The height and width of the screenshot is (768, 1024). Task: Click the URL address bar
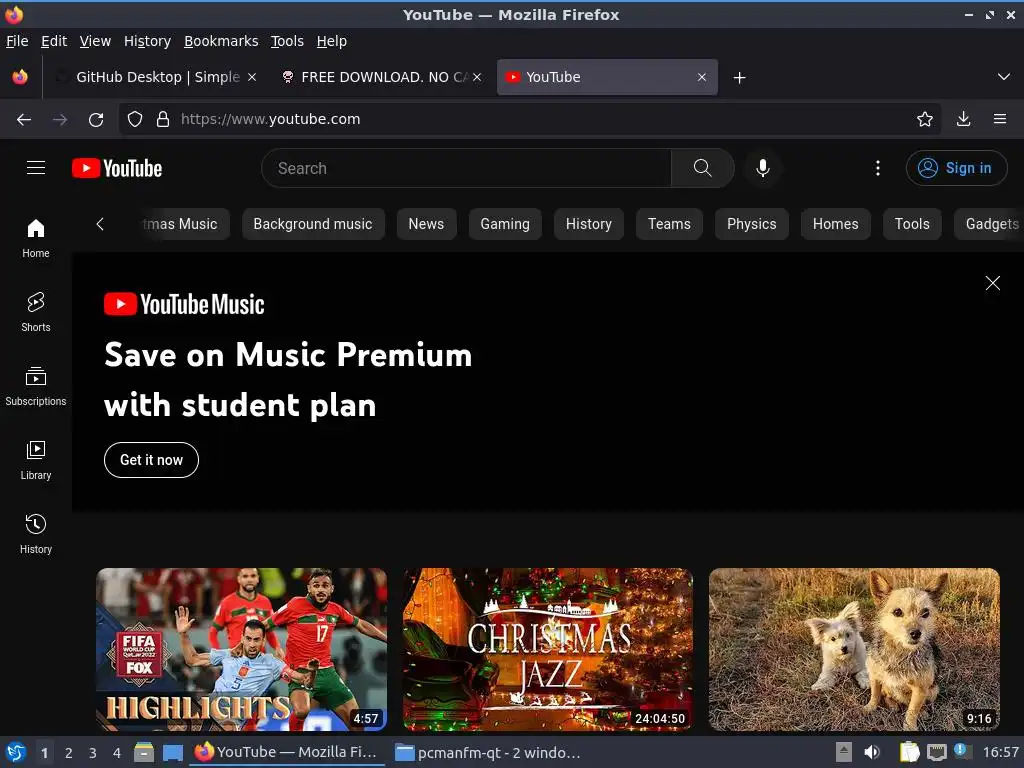click(529, 119)
